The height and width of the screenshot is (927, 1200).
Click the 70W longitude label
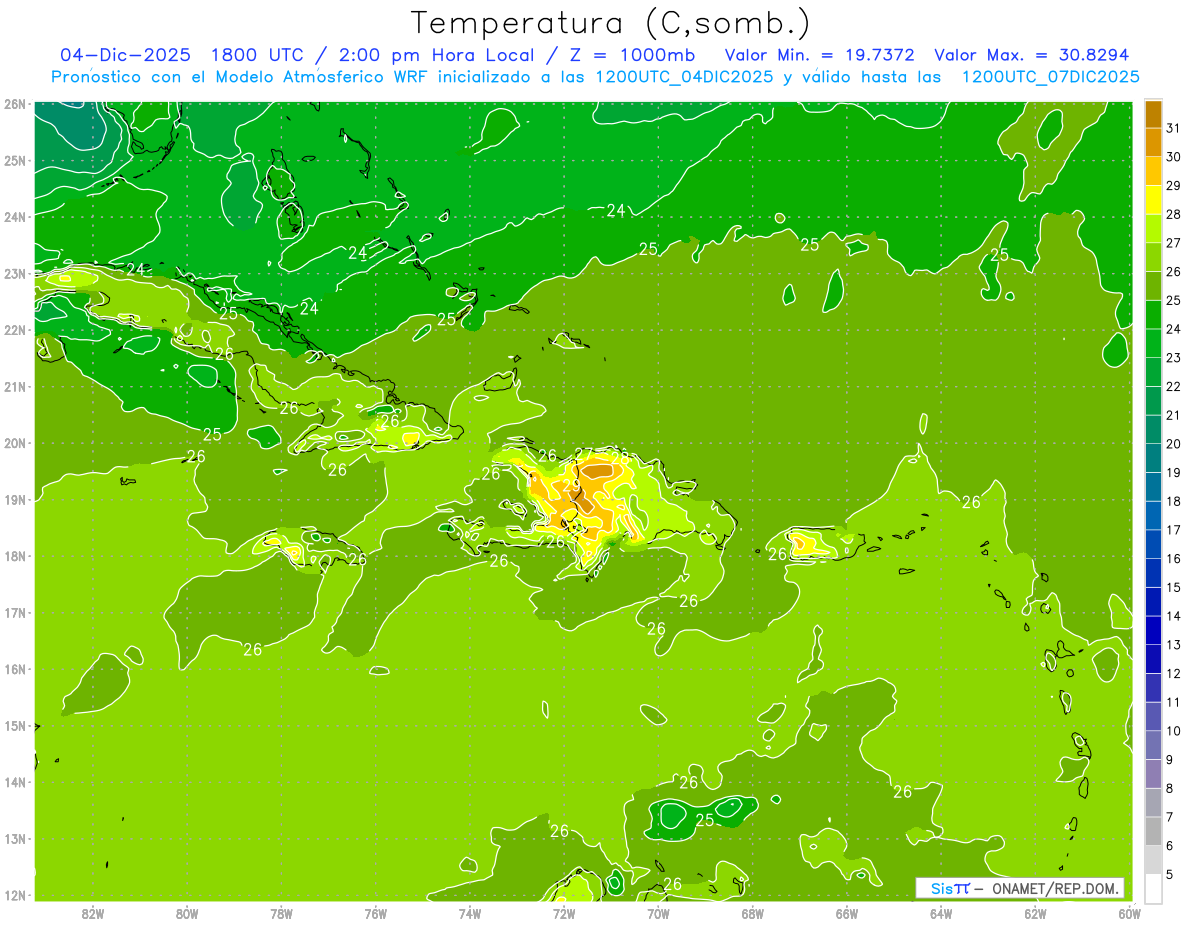(658, 913)
